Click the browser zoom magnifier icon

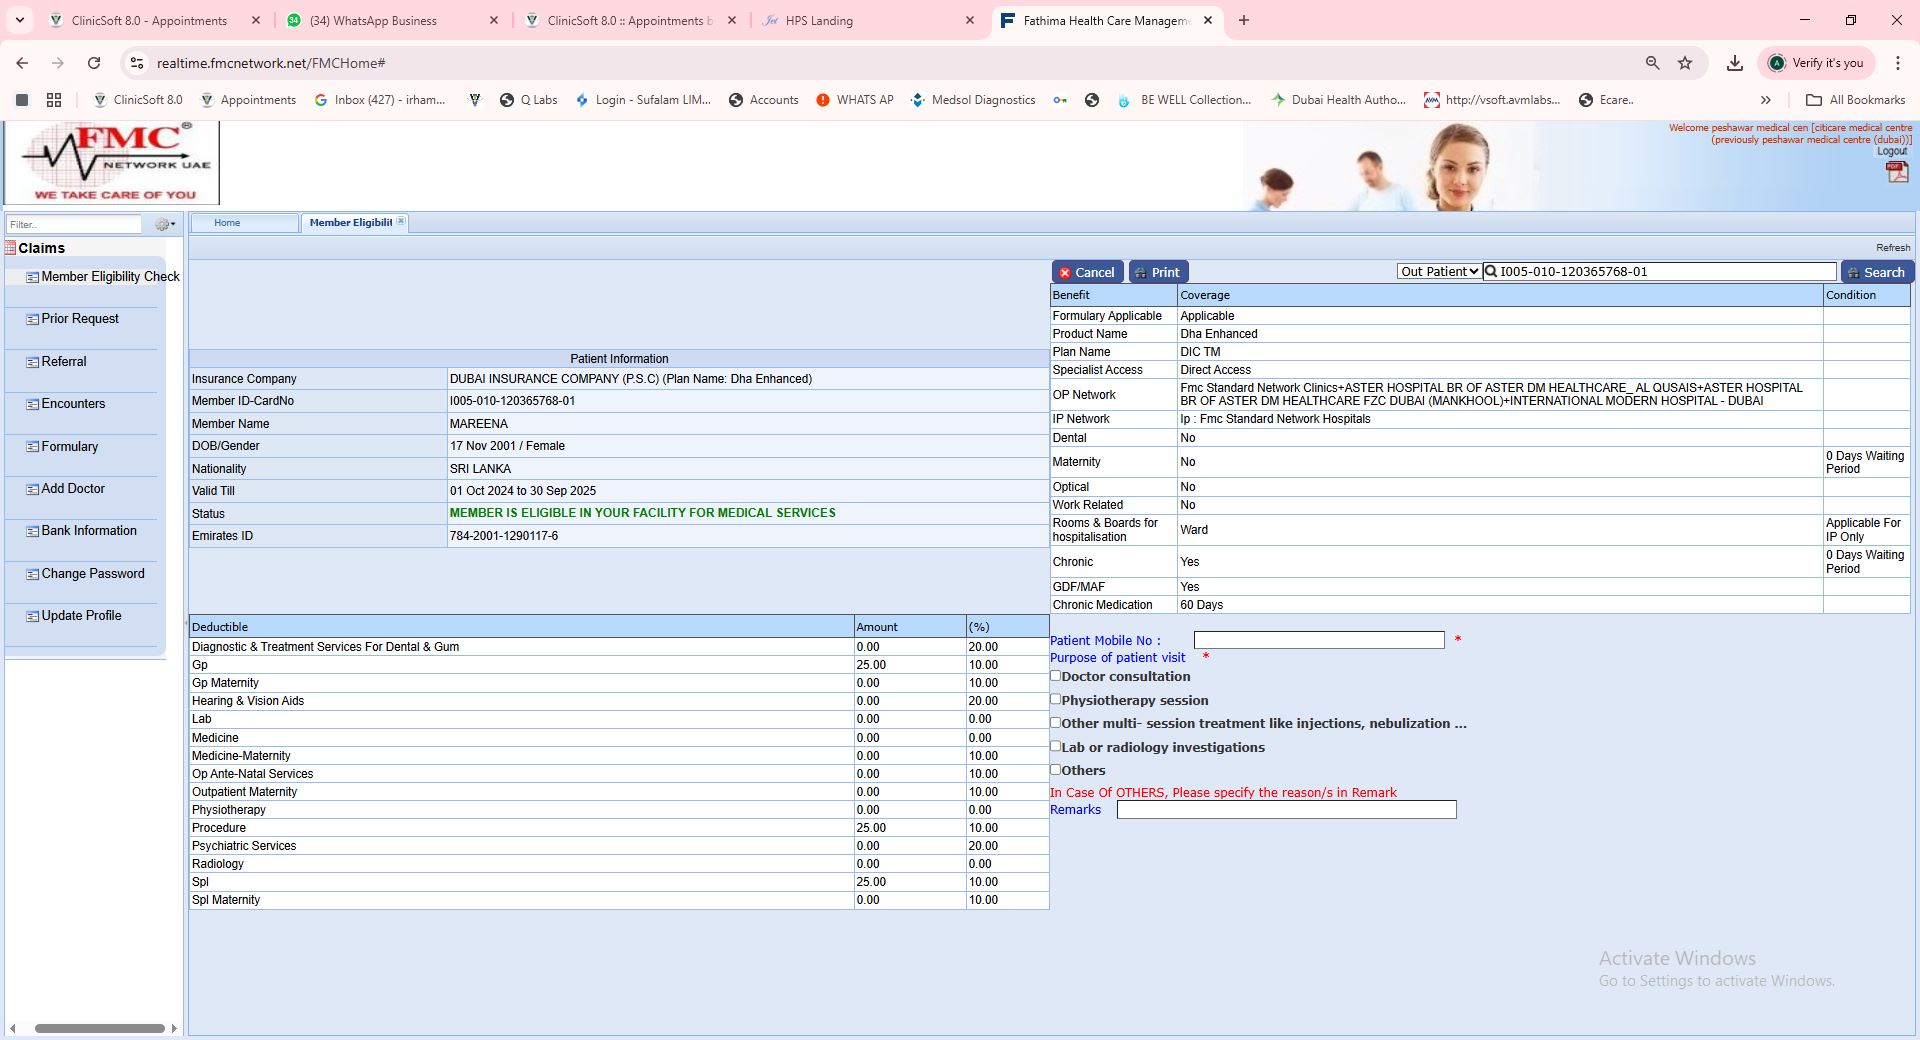point(1652,63)
